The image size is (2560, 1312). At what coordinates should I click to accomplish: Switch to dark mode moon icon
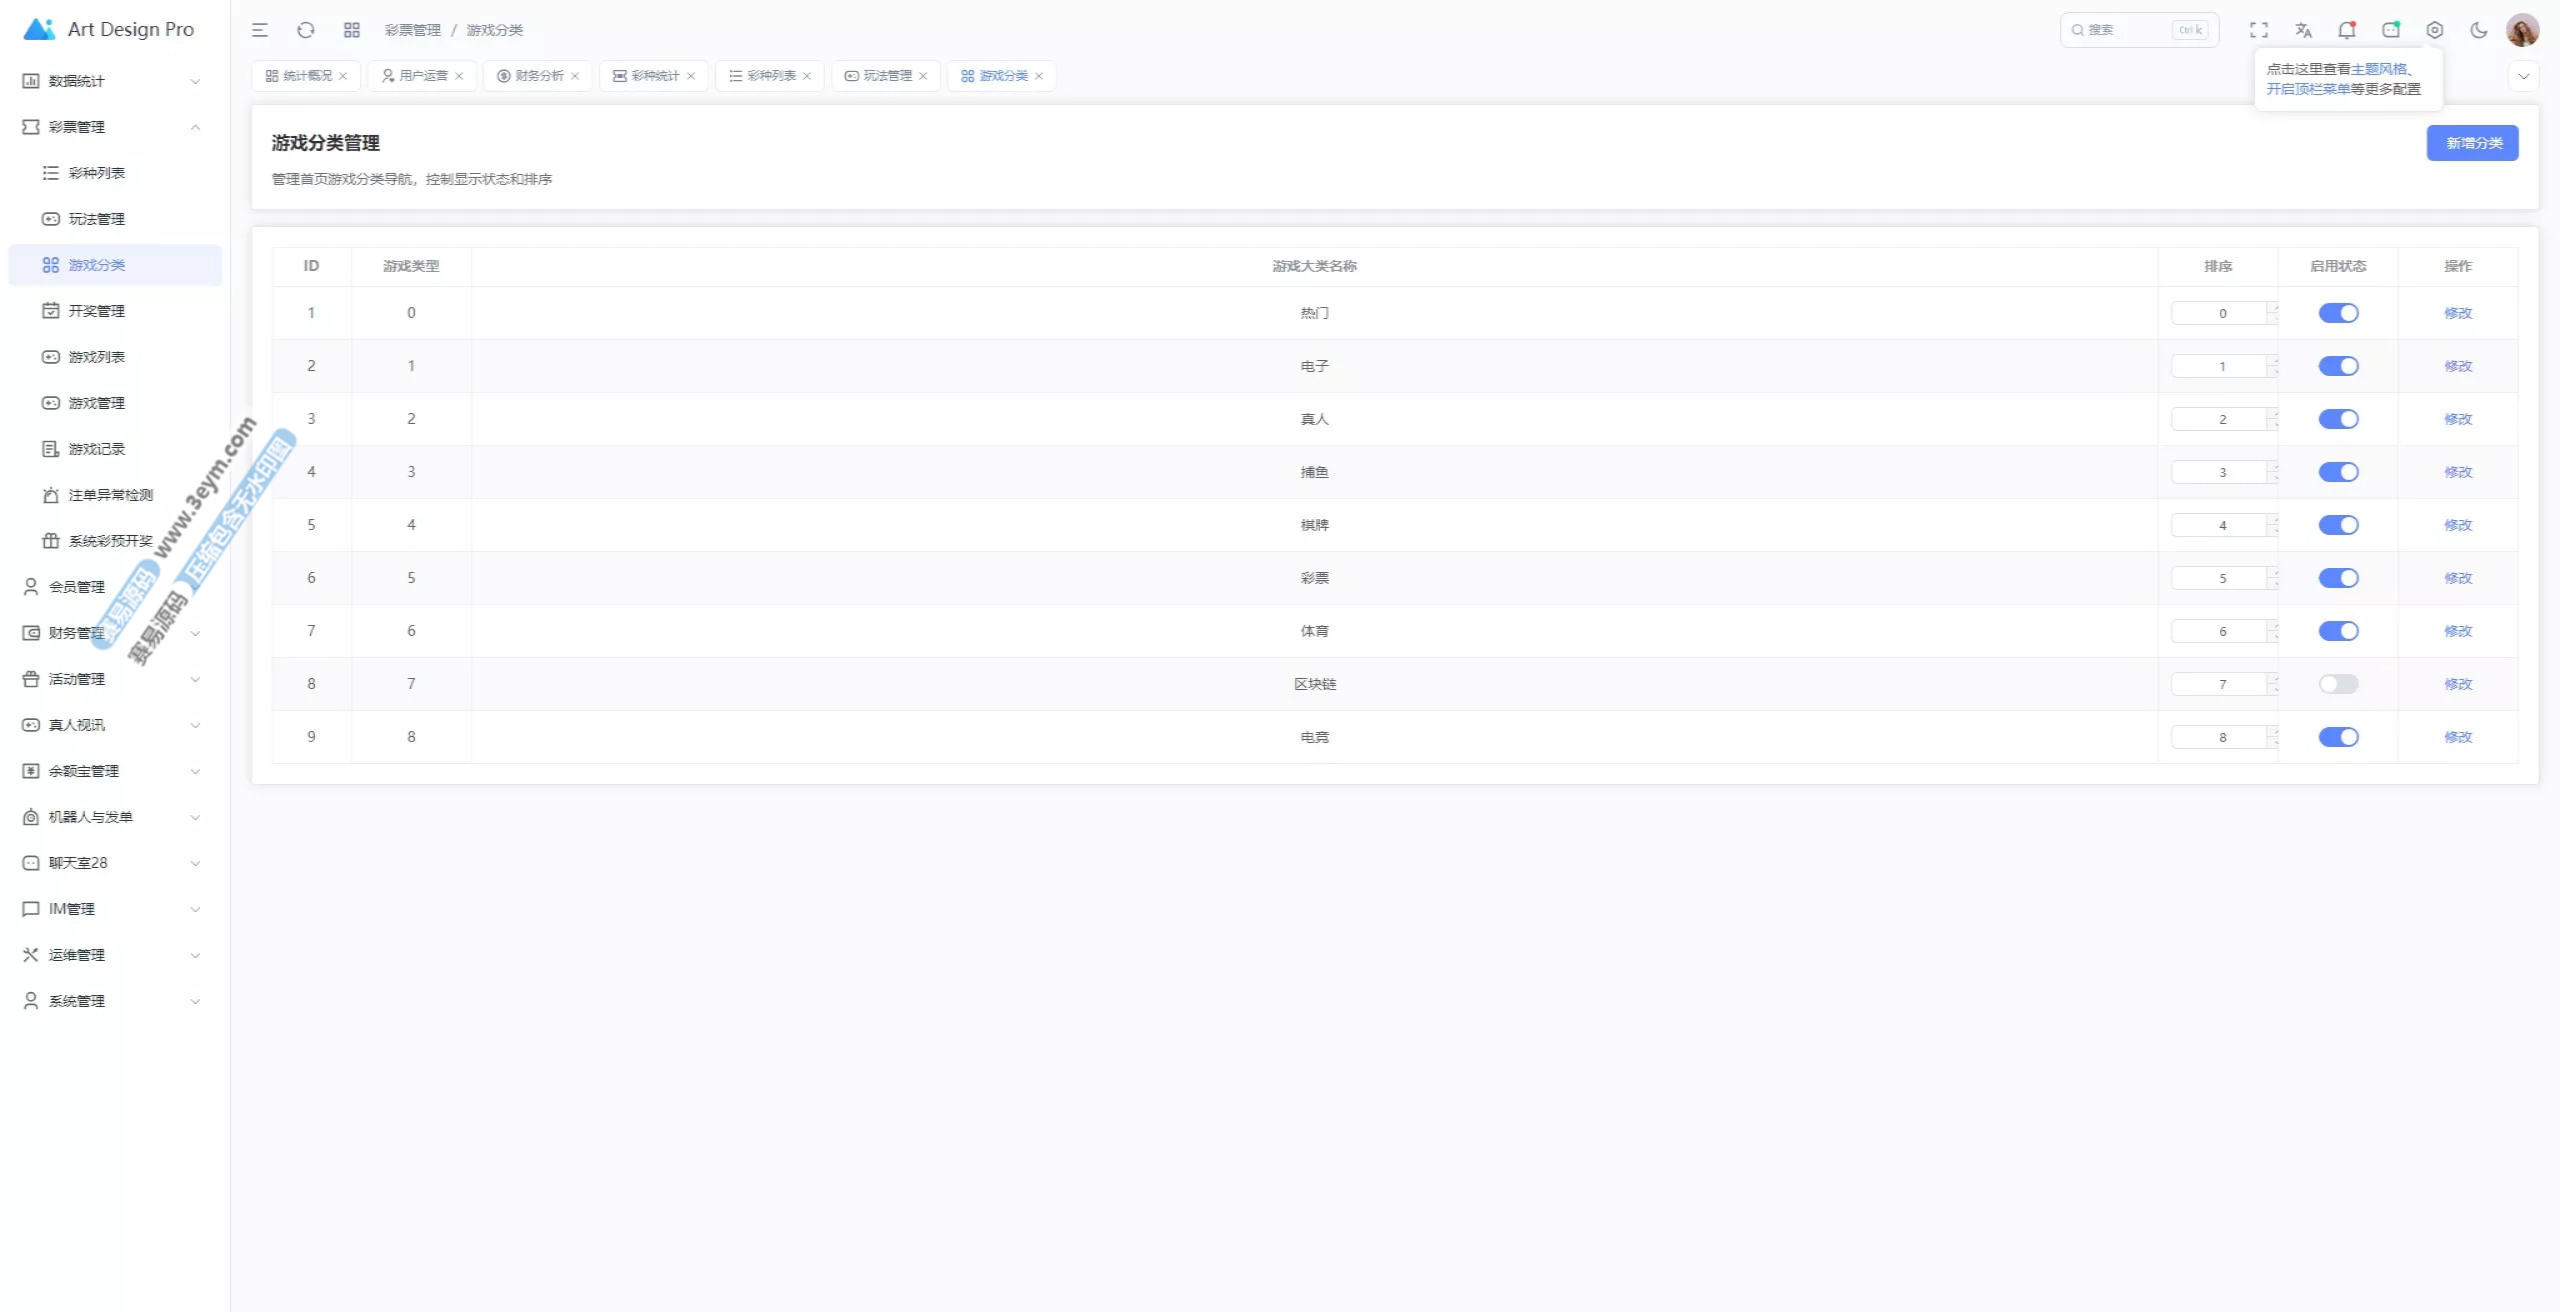pyautogui.click(x=2479, y=30)
